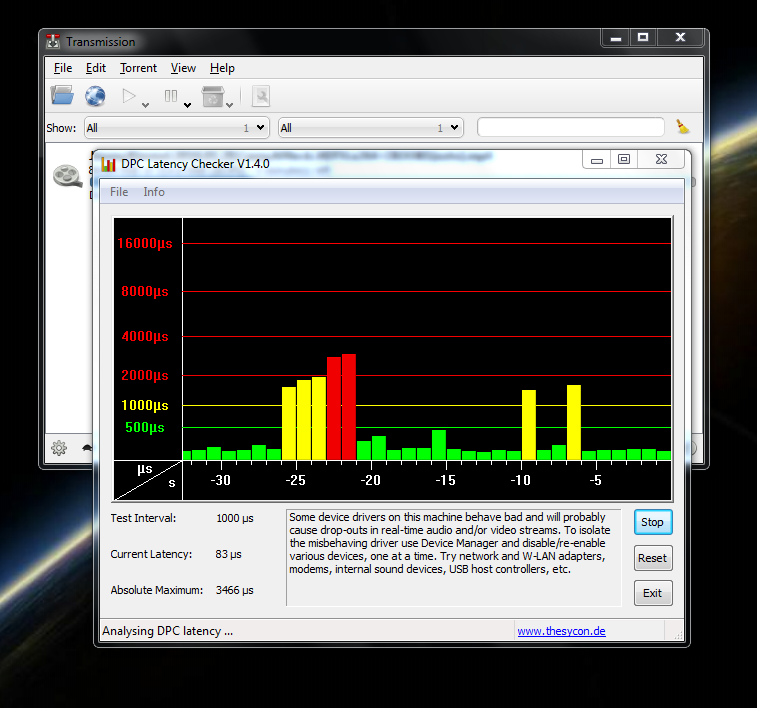Click the 4000µs scale label
The image size is (757, 708).
click(145, 336)
